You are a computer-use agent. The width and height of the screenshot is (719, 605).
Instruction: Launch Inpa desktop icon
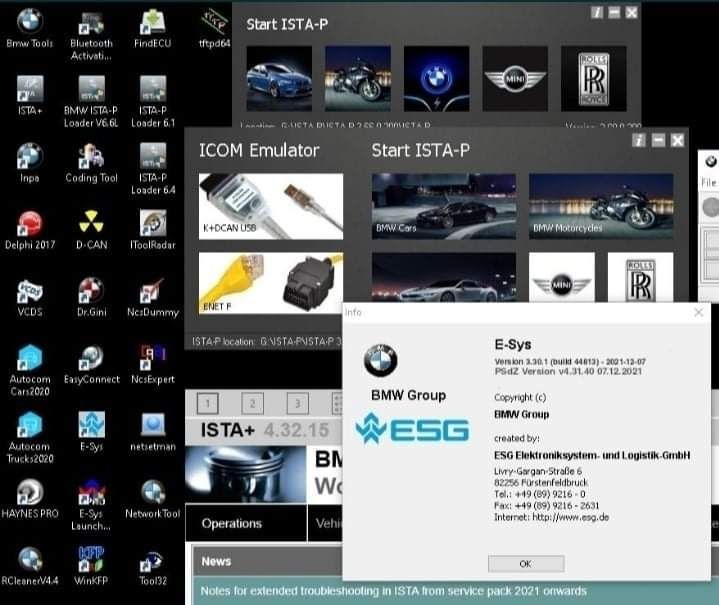[30, 163]
